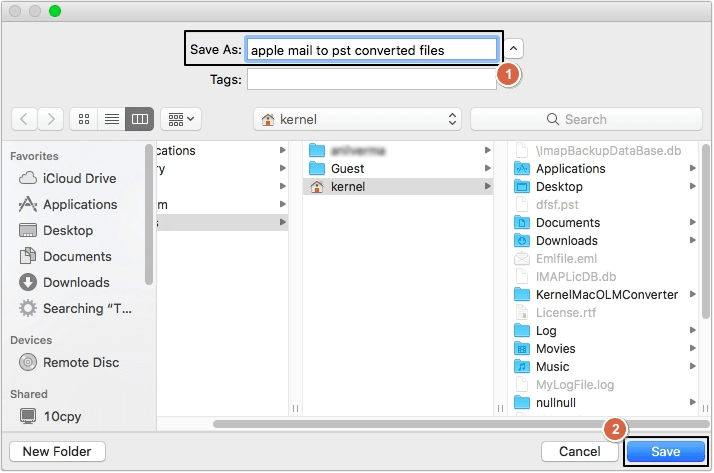714x473 pixels.
Task: Expand arrow next to kernel folder
Action: pos(488,186)
